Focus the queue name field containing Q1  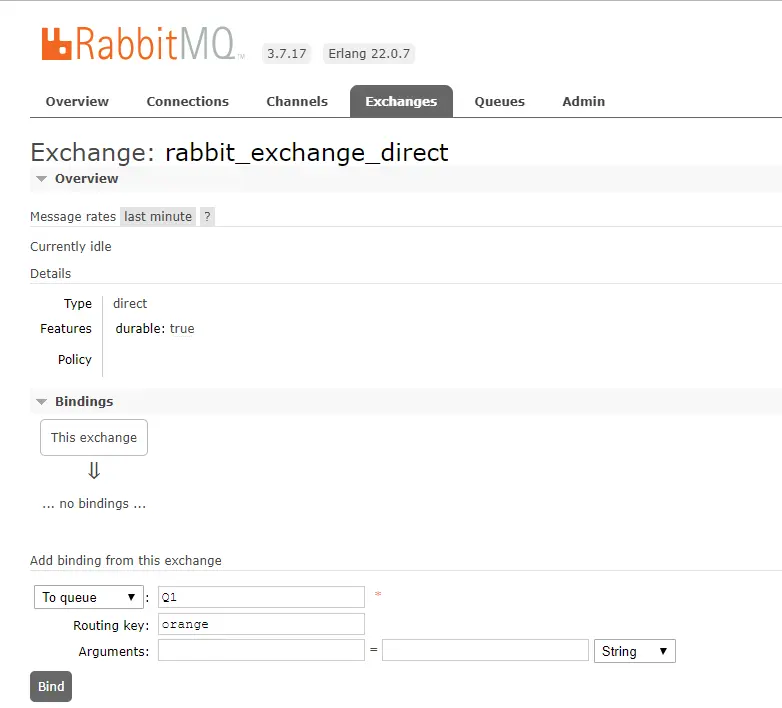(x=261, y=597)
